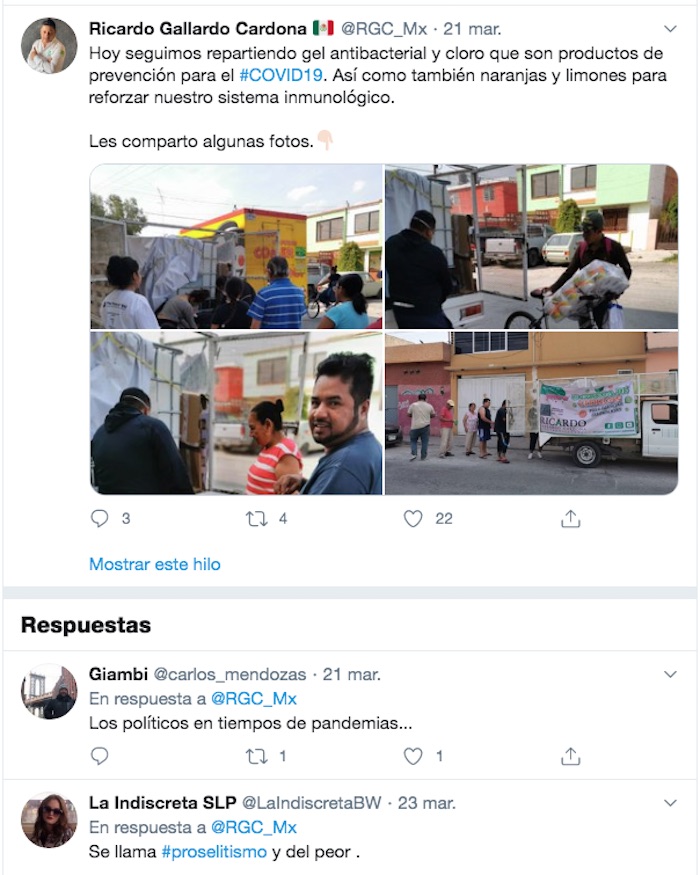
Task: Open the Giambi username
Action: [x=118, y=674]
